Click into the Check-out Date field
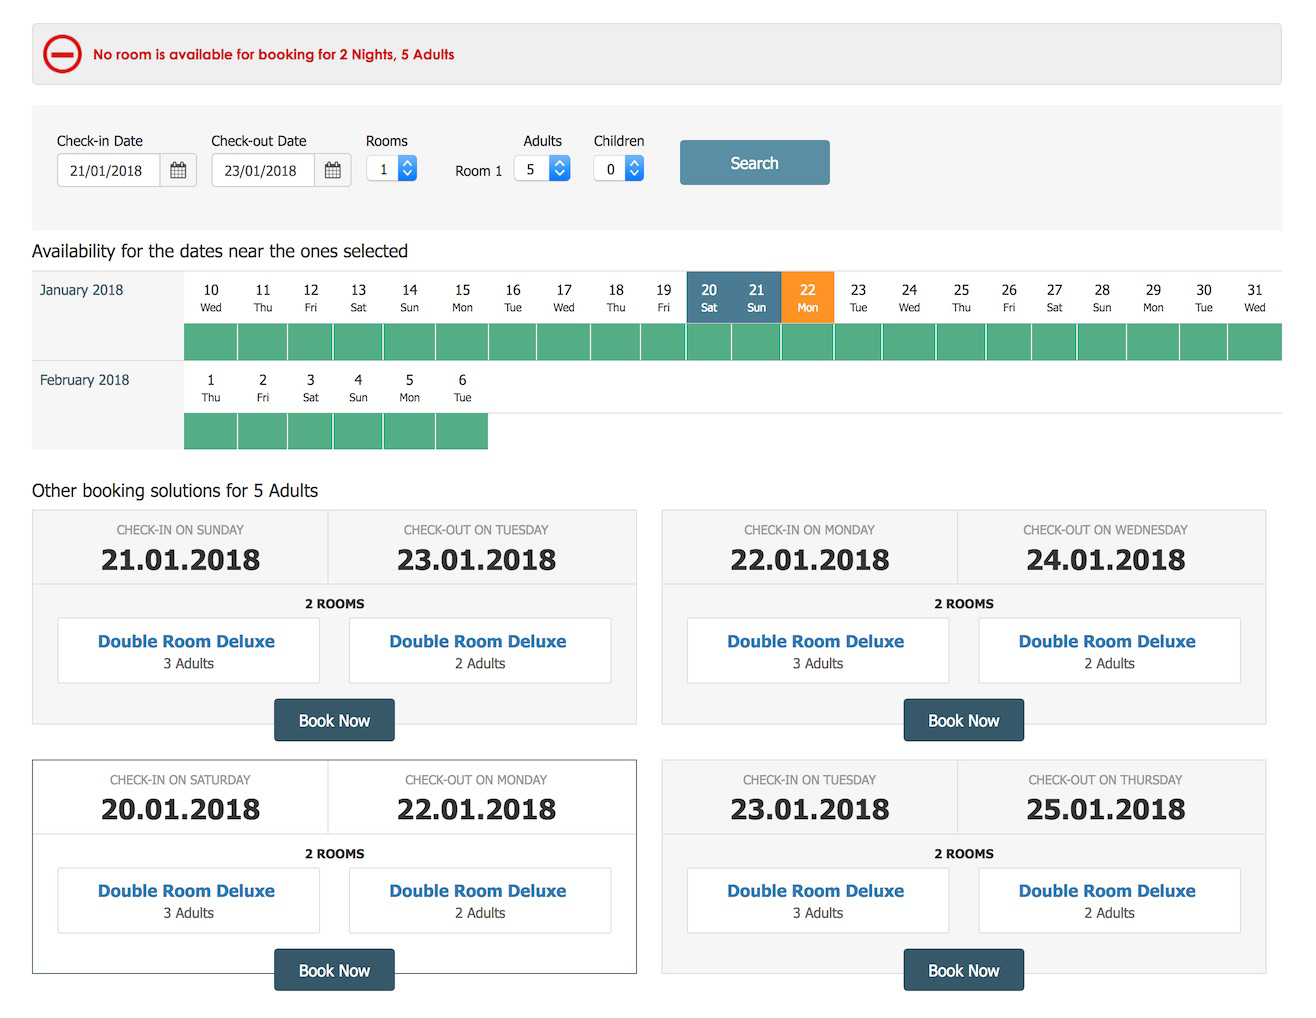Image resolution: width=1316 pixels, height=1018 pixels. point(262,170)
